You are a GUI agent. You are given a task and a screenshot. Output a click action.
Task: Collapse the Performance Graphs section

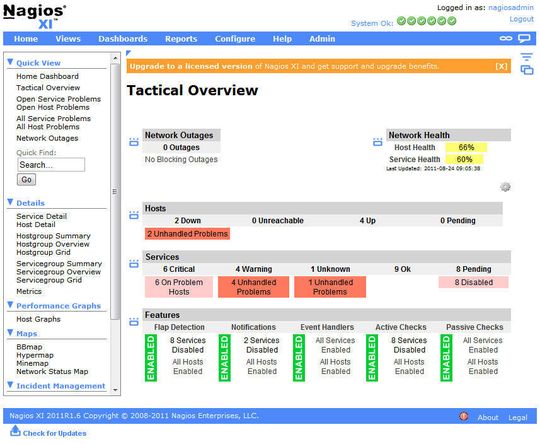(x=10, y=305)
